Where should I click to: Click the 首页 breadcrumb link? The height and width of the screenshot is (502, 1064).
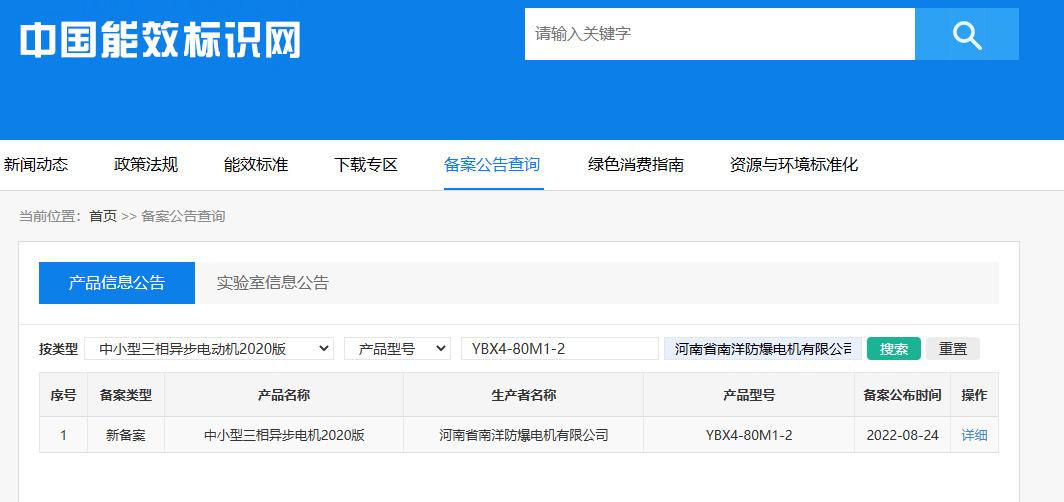click(x=103, y=216)
